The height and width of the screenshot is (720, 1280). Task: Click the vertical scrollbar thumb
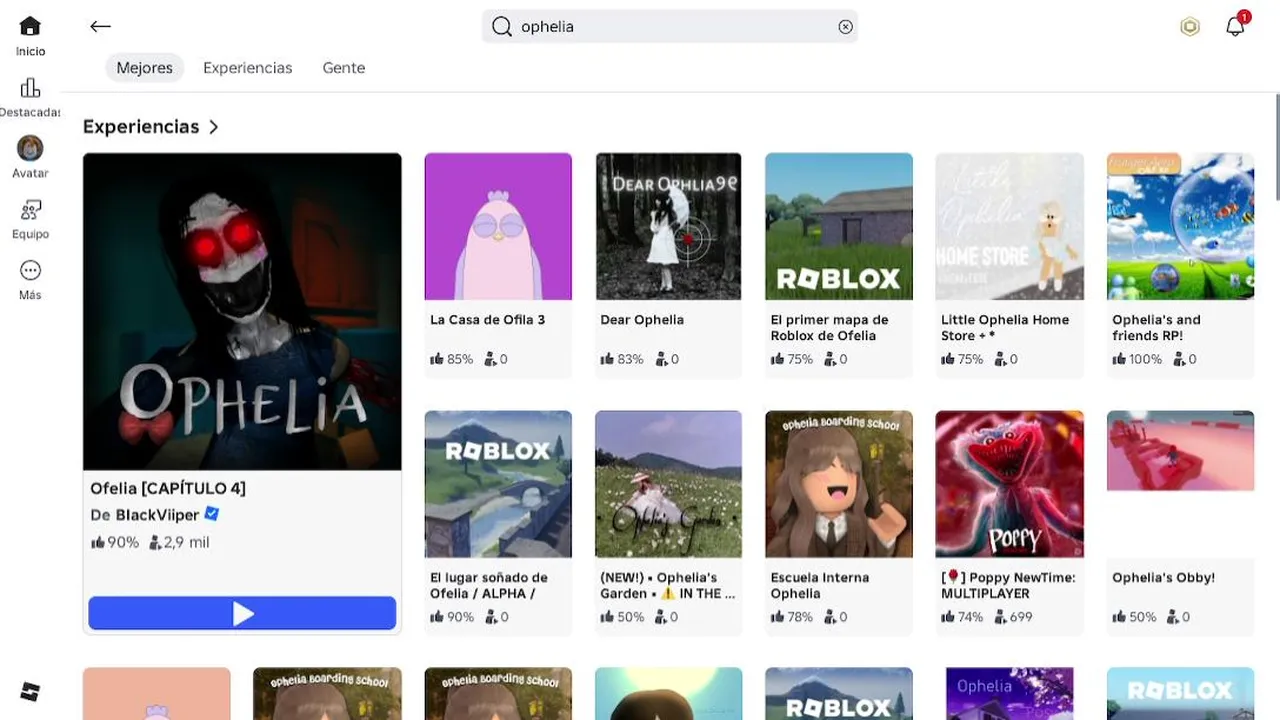[1277, 148]
